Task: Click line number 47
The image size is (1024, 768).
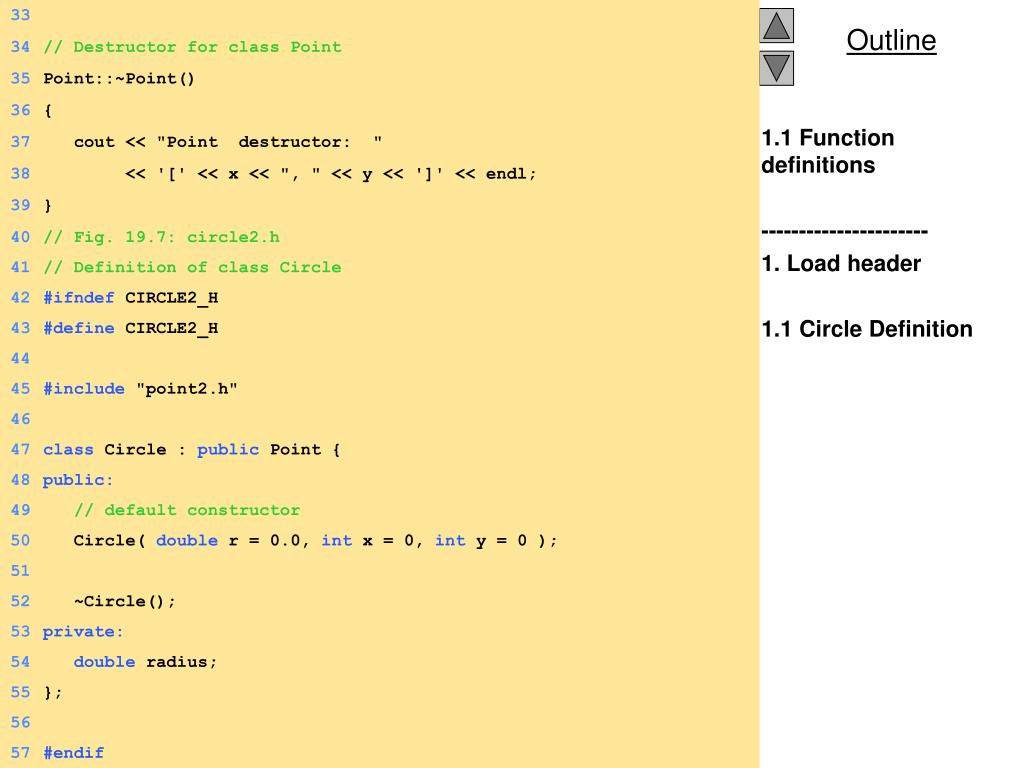Action: coord(20,449)
